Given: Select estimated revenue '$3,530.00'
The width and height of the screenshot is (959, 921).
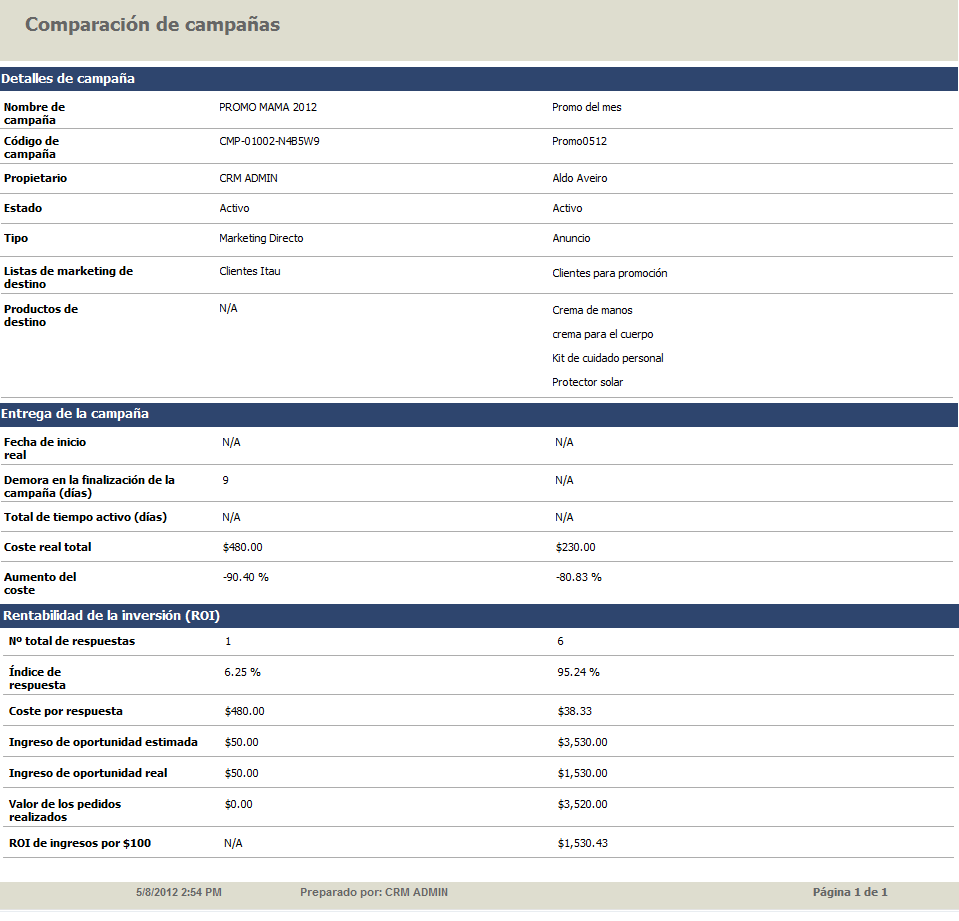Looking at the screenshot, I should click(x=582, y=742).
